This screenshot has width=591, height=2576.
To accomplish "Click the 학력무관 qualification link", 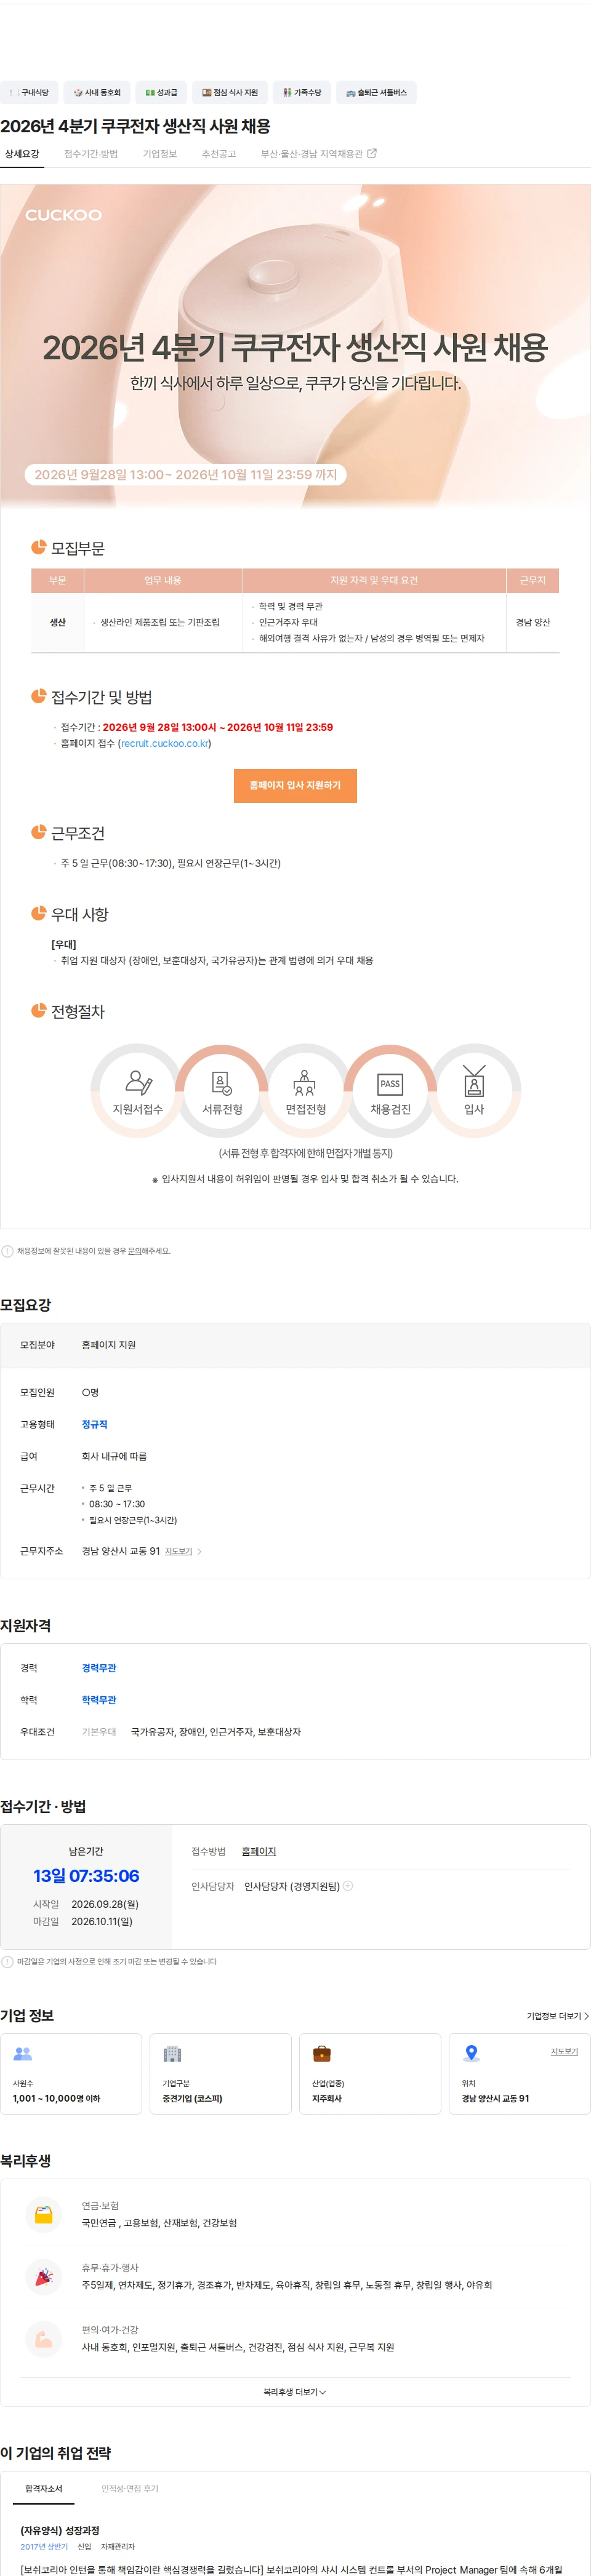I will point(99,1700).
